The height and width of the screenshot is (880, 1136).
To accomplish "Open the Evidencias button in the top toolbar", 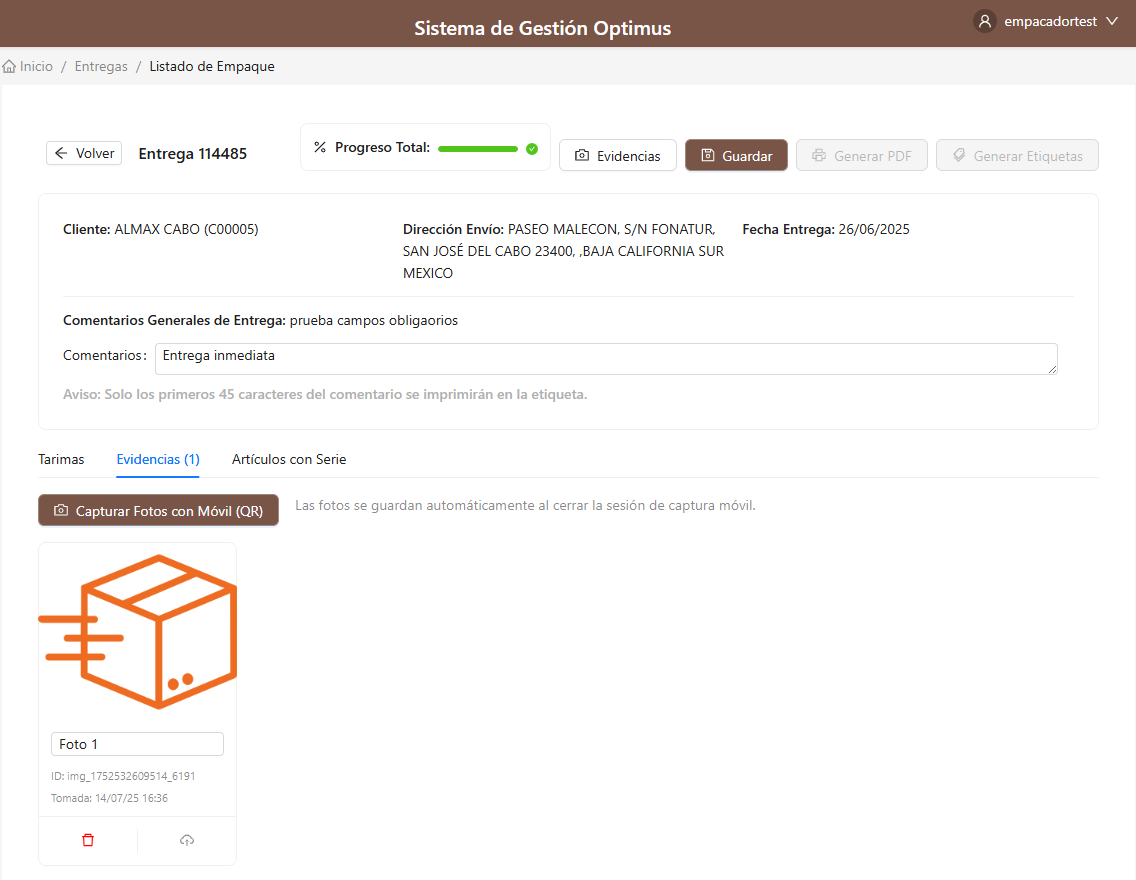I will [617, 155].
